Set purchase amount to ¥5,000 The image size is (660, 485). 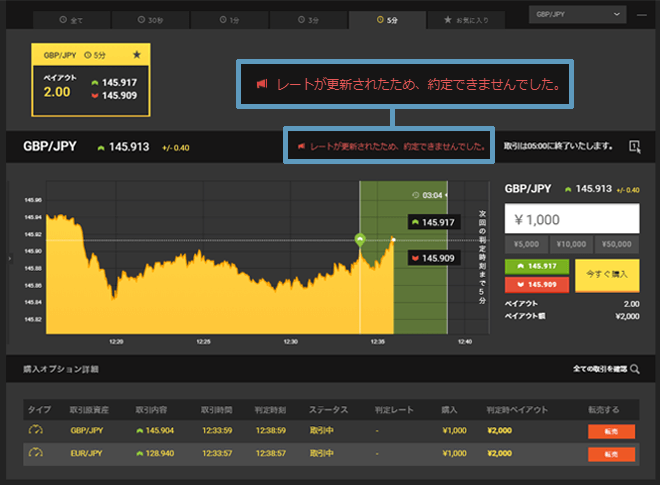point(526,244)
